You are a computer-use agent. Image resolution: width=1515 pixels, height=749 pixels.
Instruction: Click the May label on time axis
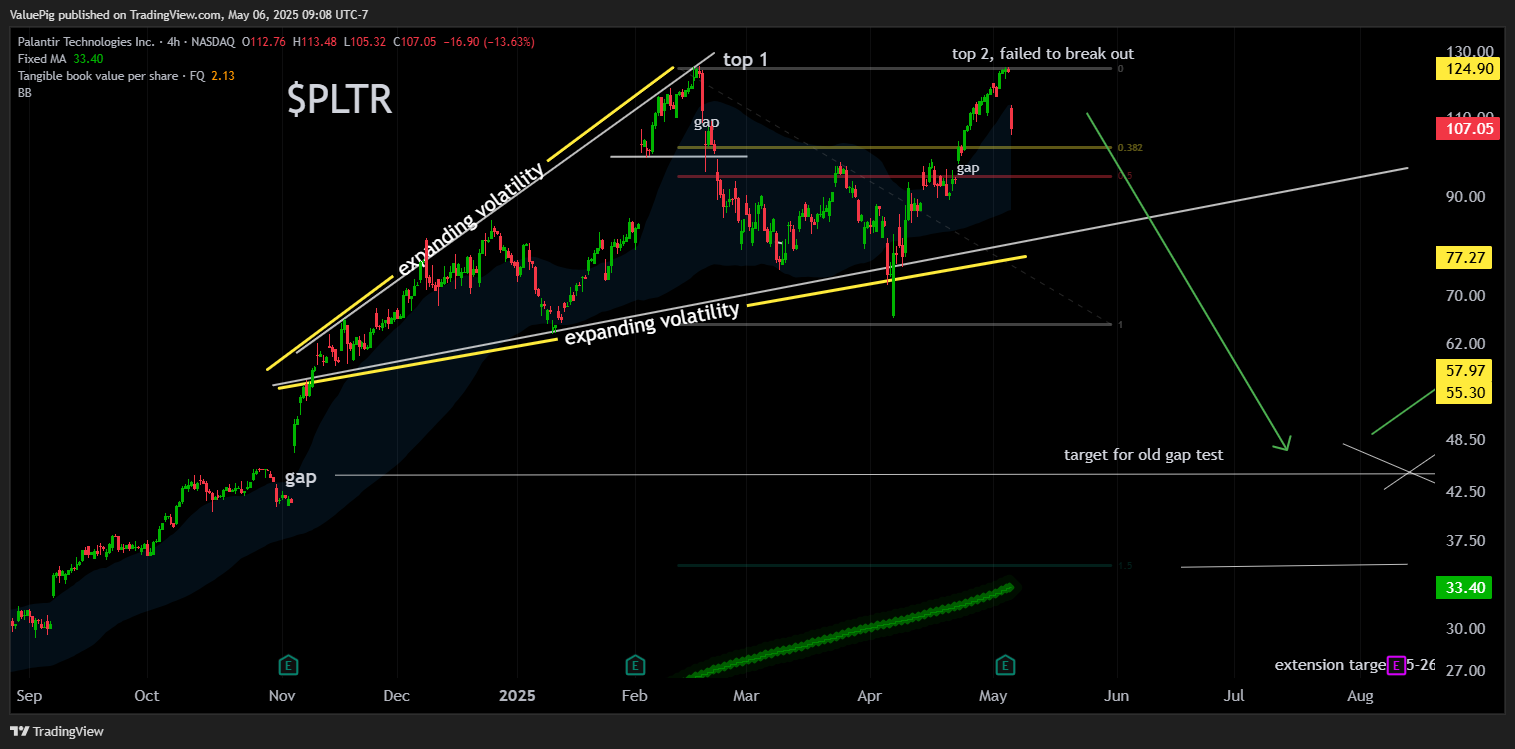993,695
